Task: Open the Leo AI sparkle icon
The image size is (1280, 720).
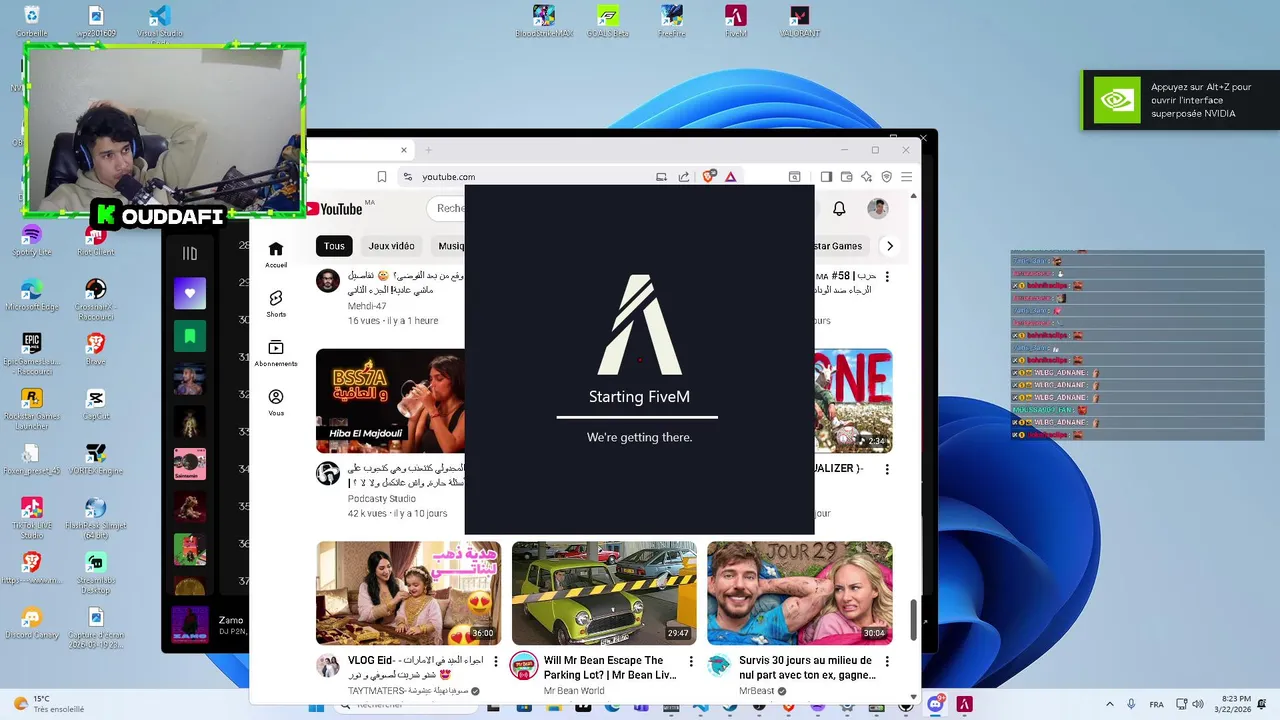Action: (x=866, y=177)
